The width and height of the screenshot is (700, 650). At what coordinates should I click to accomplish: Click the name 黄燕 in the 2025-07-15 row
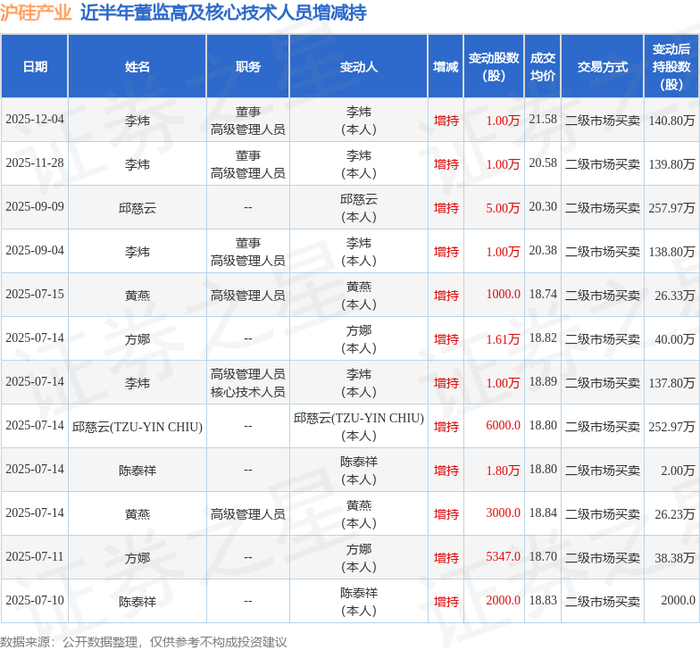tap(137, 296)
